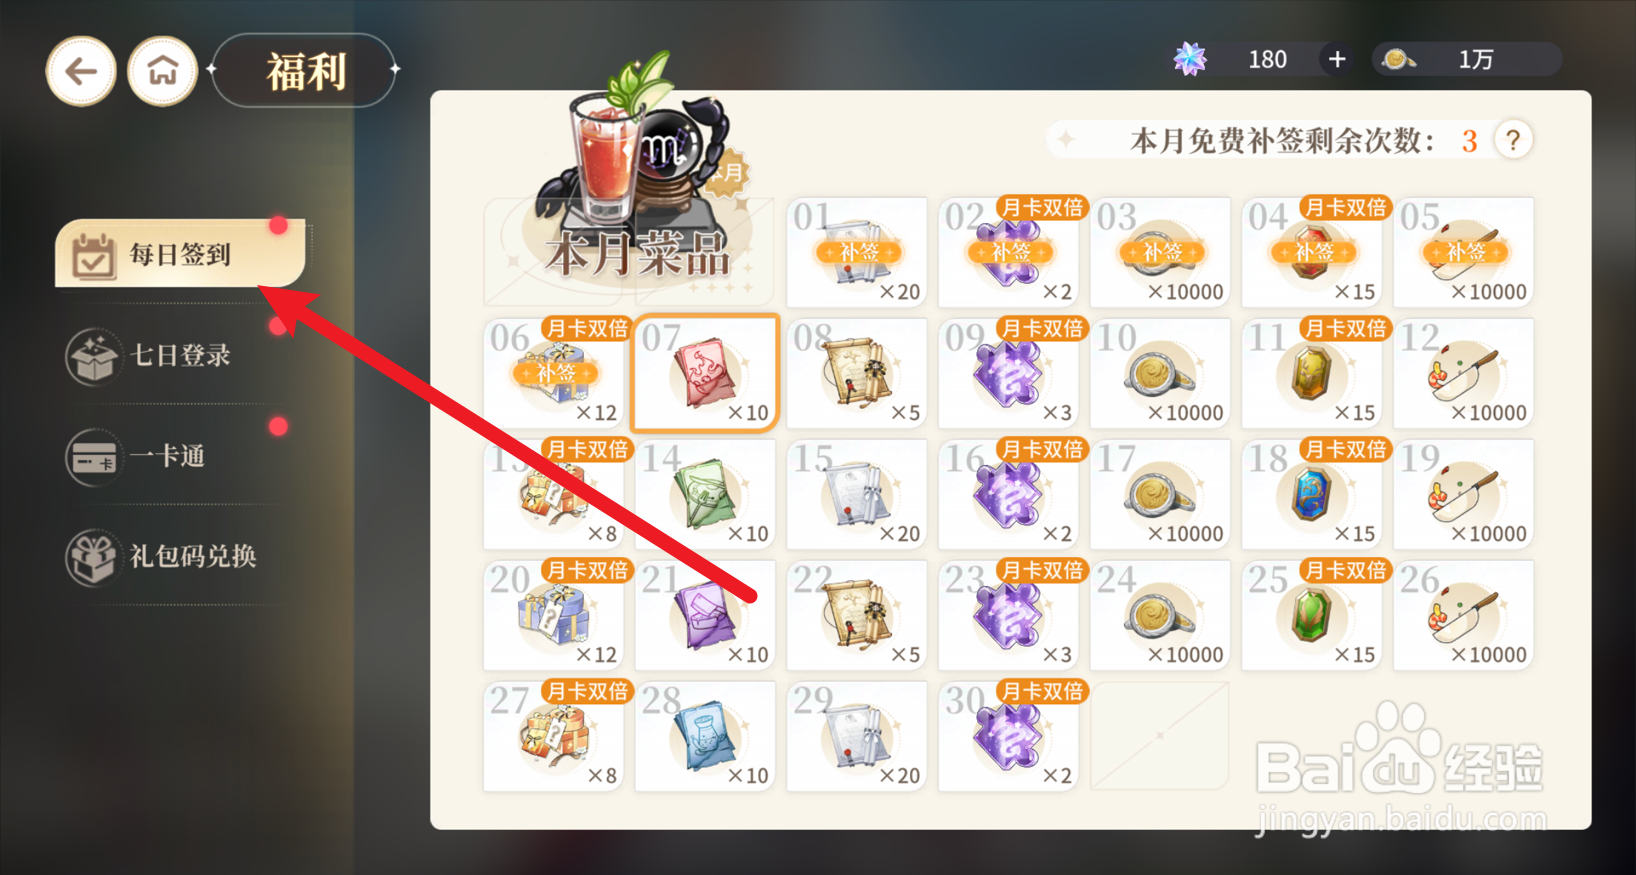Select day 08 scroll reward
The width and height of the screenshot is (1636, 875).
(x=857, y=373)
